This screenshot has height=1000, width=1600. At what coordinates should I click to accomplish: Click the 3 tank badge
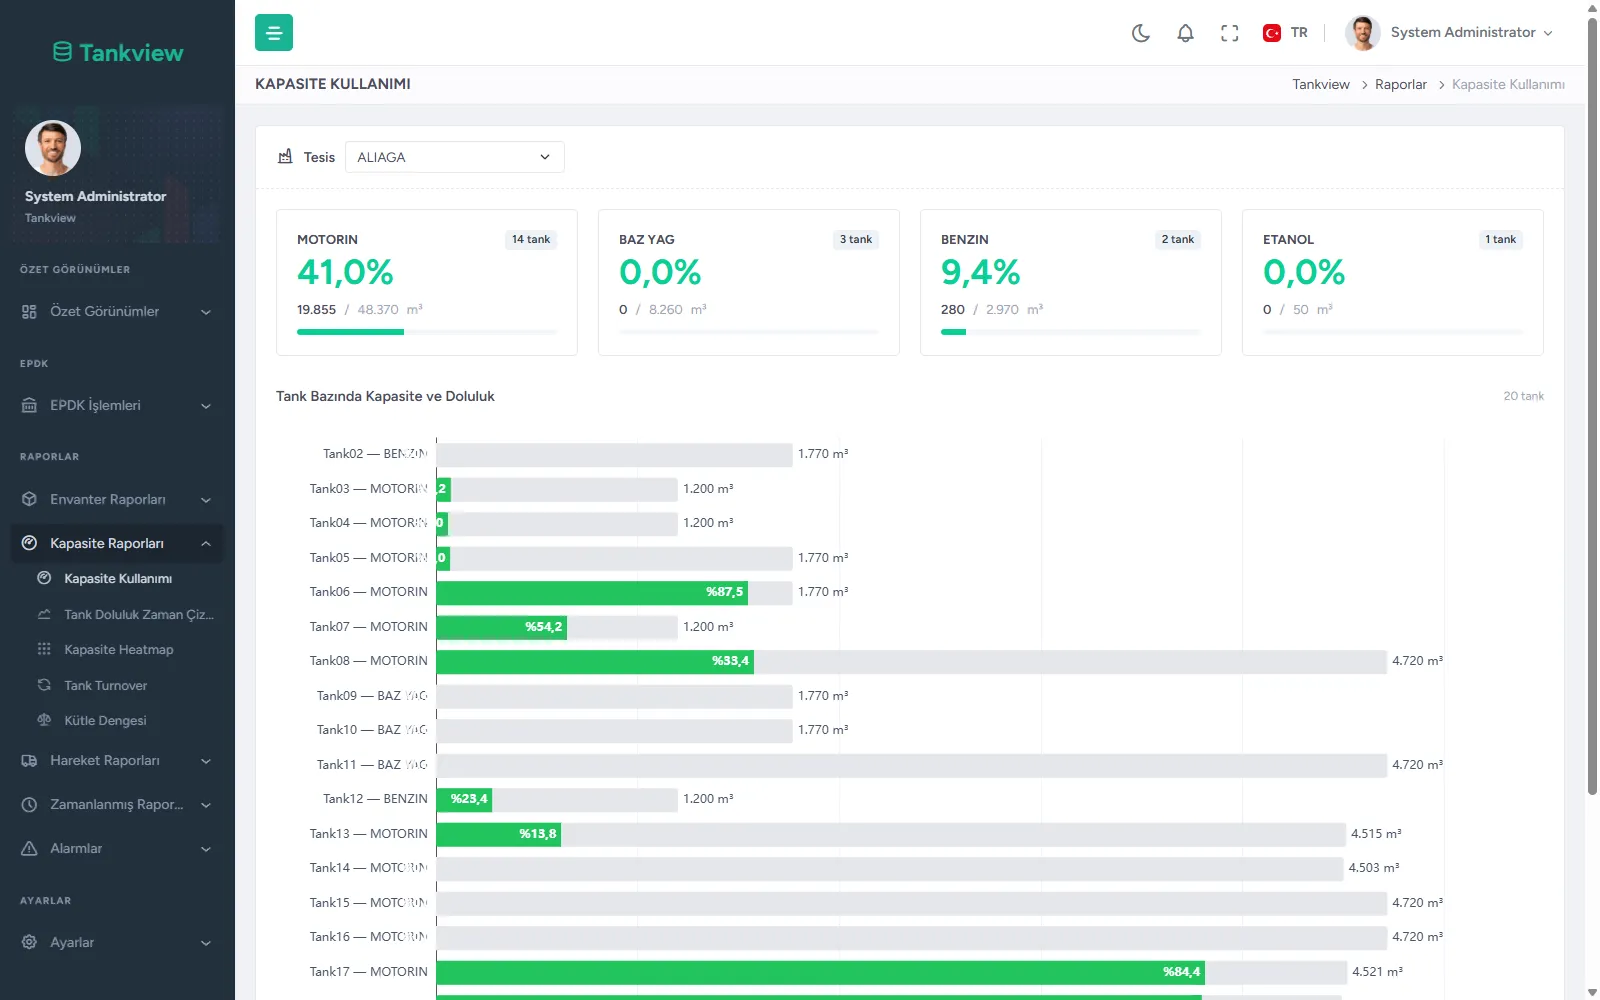click(856, 240)
